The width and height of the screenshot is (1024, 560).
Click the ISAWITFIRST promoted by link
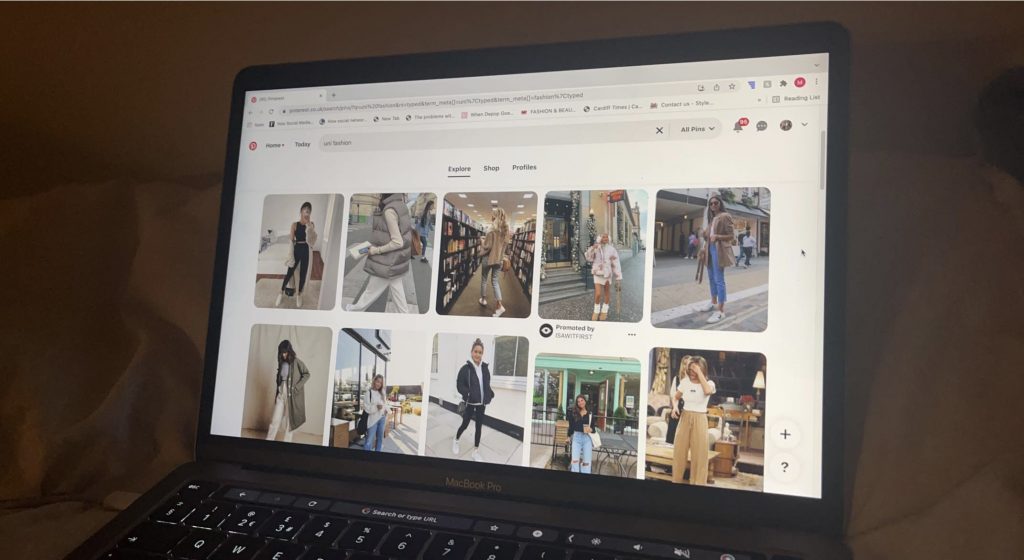[574, 335]
